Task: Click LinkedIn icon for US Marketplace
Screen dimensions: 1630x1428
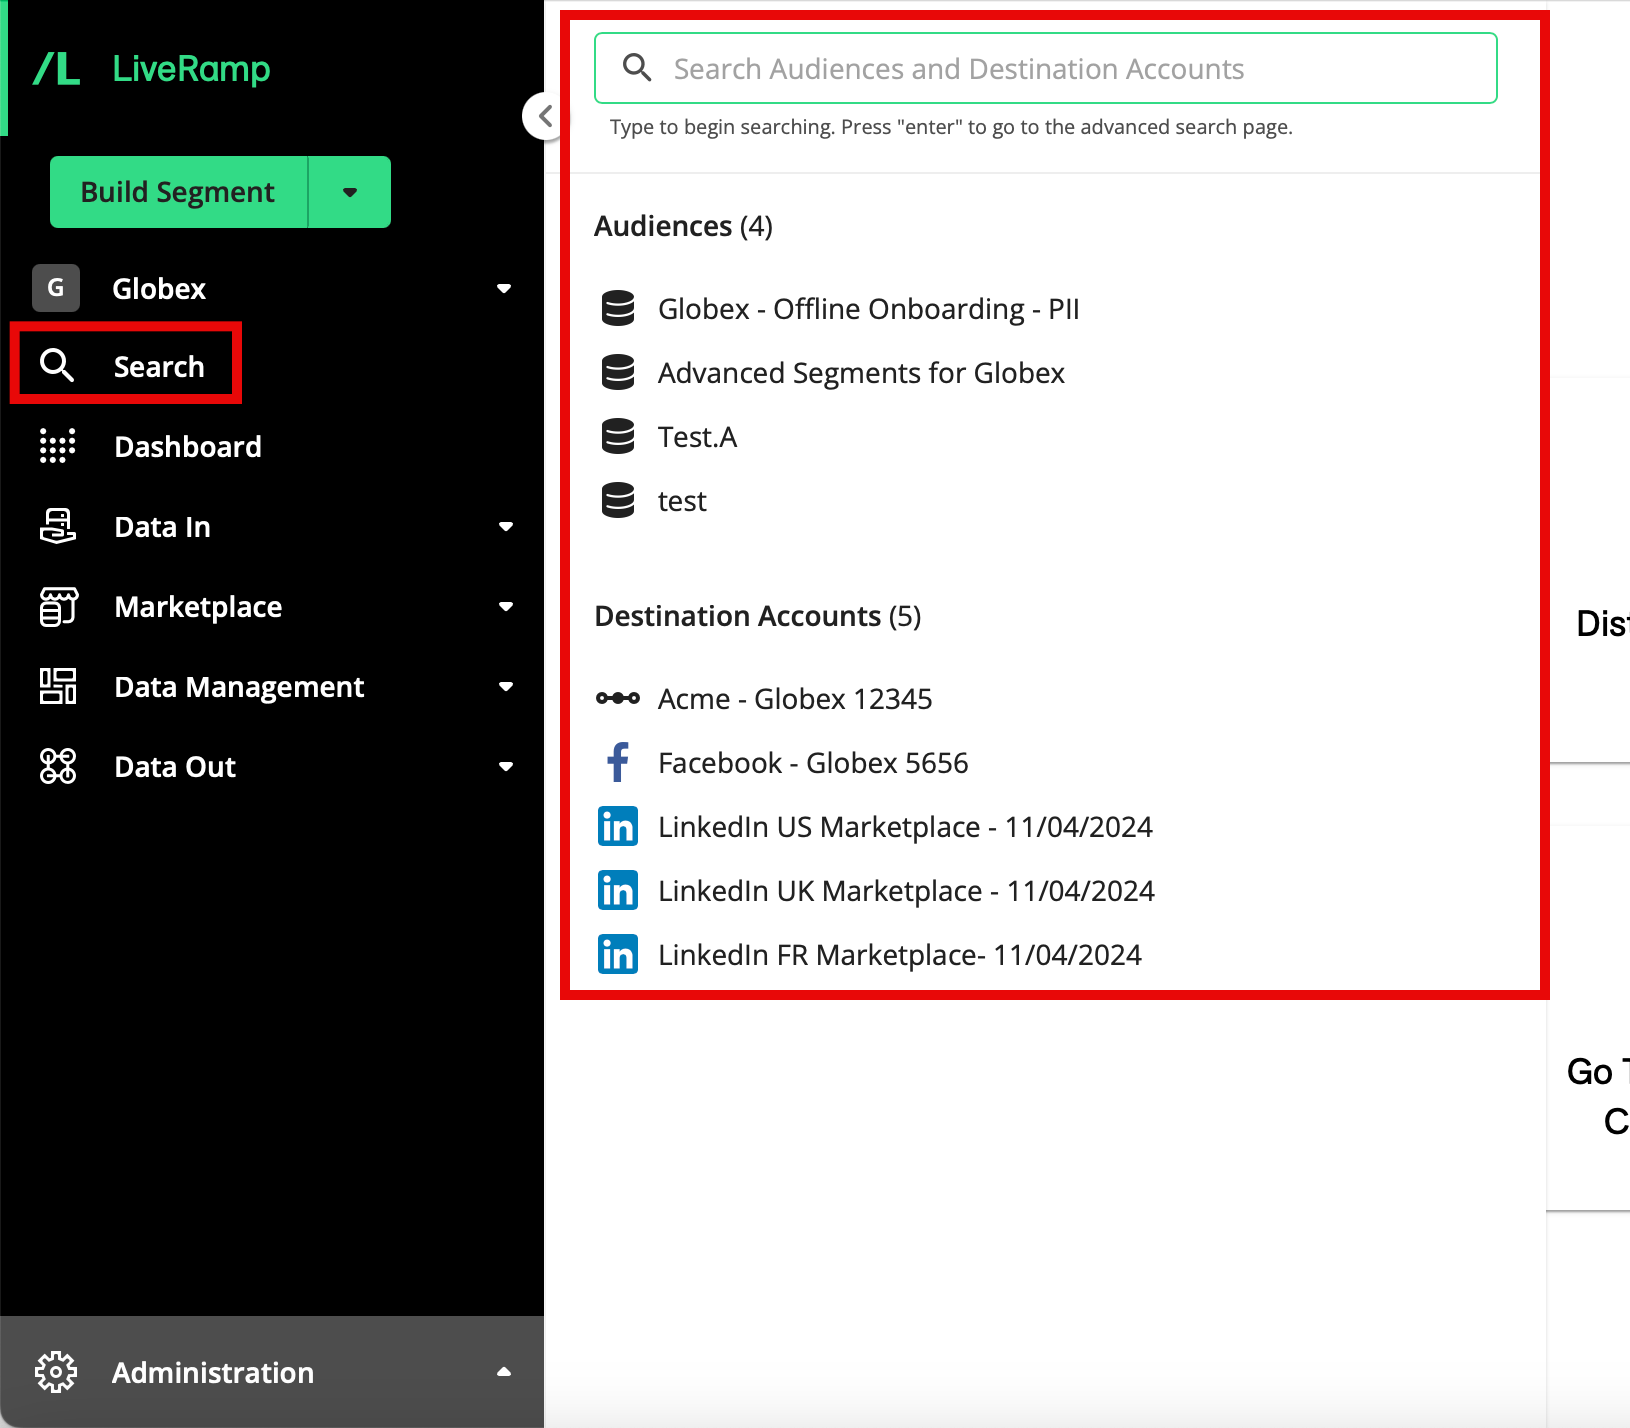Action: tap(618, 826)
